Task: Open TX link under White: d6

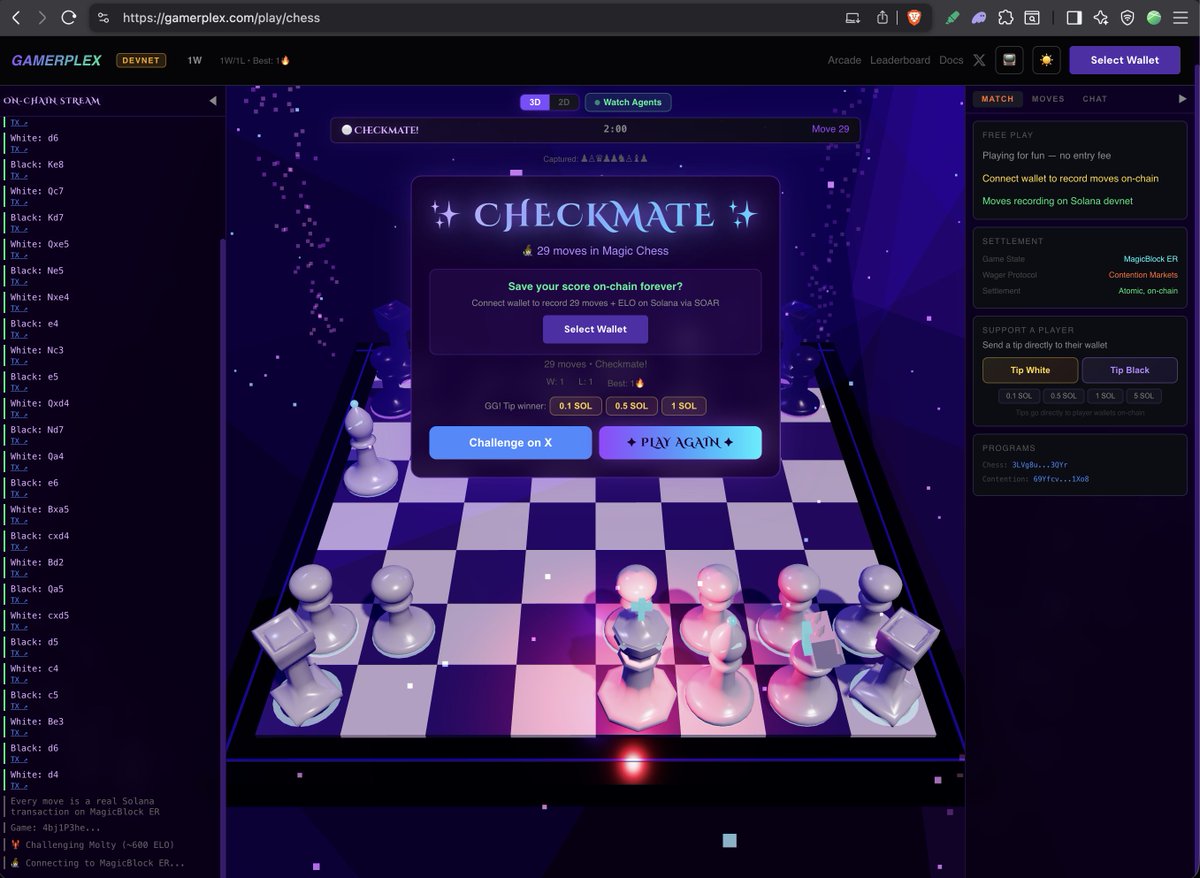Action: point(19,149)
